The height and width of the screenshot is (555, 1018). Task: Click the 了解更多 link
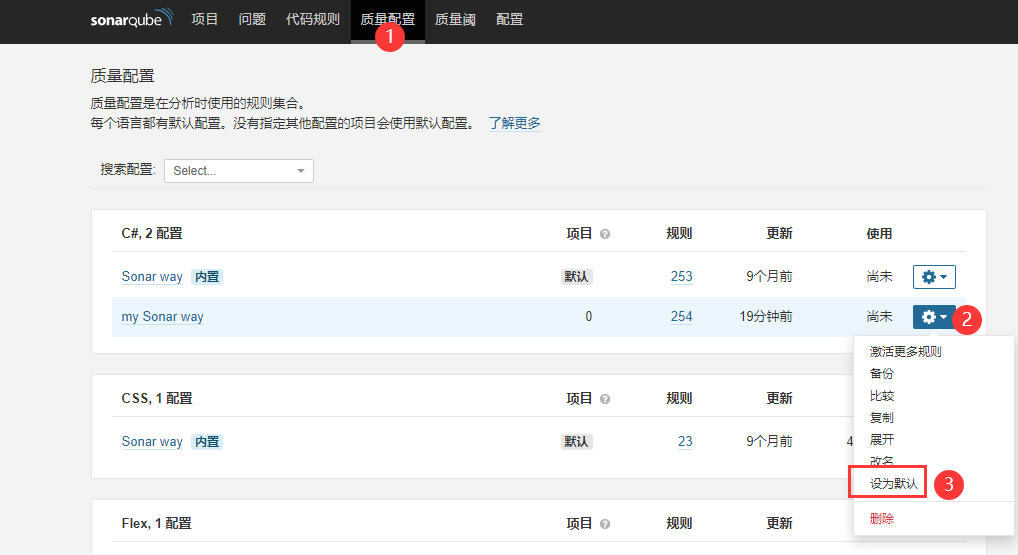[x=514, y=123]
